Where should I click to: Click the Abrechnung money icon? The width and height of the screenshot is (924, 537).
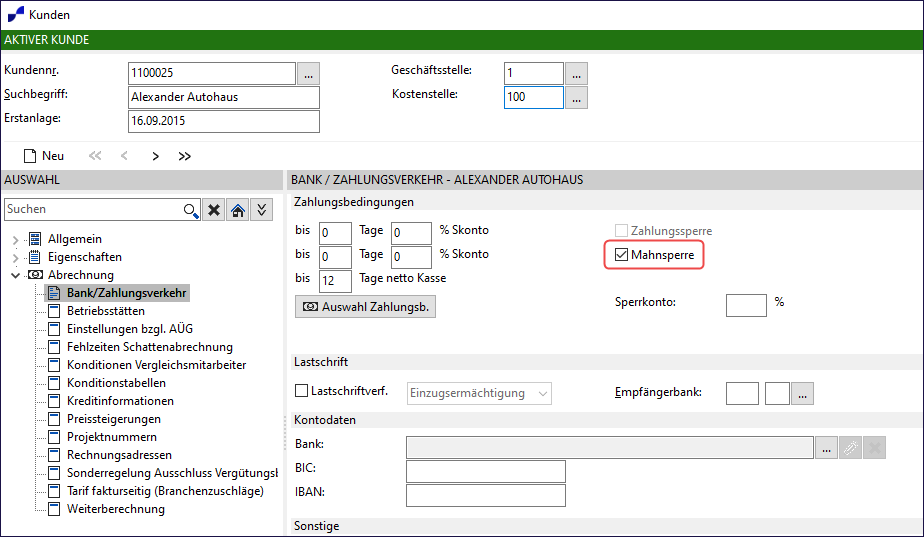click(x=35, y=275)
